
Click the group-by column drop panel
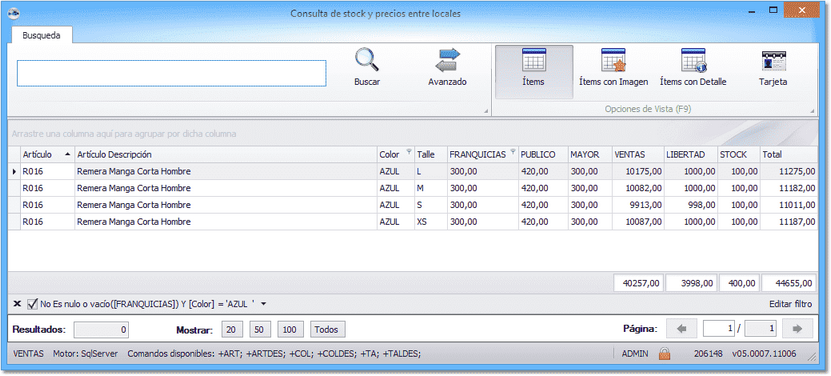point(413,134)
